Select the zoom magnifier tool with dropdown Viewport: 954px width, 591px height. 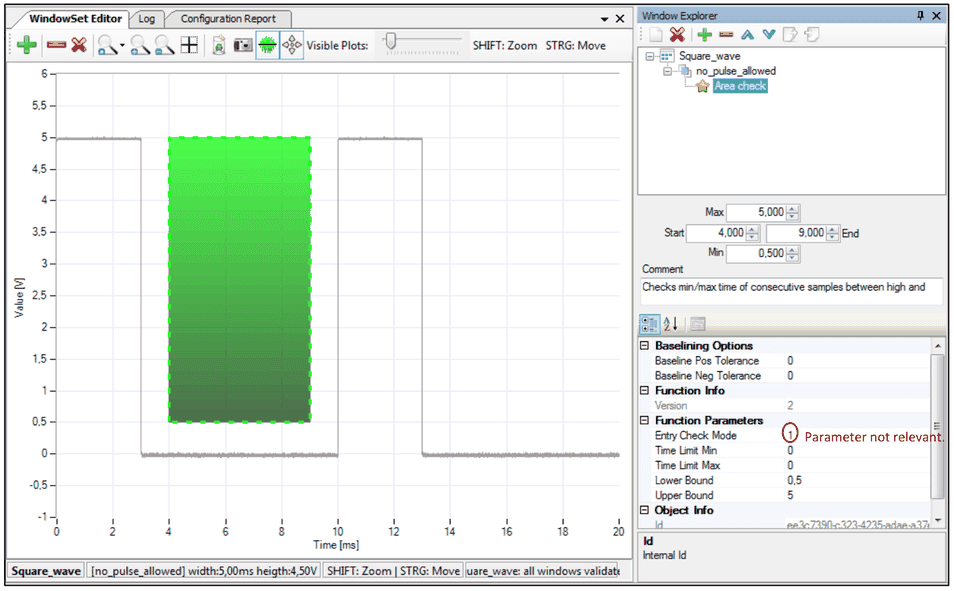107,45
